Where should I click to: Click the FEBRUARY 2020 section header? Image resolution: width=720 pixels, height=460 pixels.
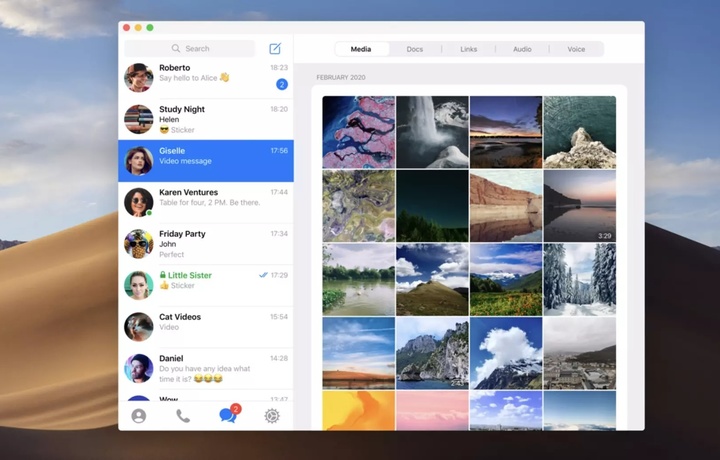click(341, 77)
